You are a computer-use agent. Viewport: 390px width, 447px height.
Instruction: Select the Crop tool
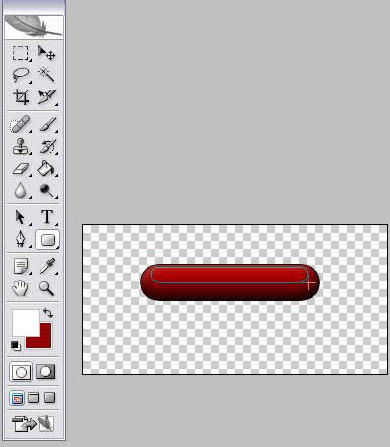(x=21, y=97)
